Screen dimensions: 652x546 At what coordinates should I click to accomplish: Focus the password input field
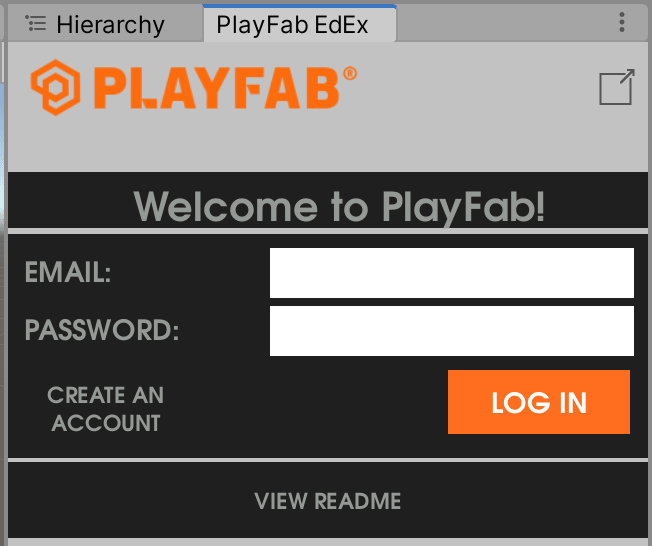click(x=452, y=331)
